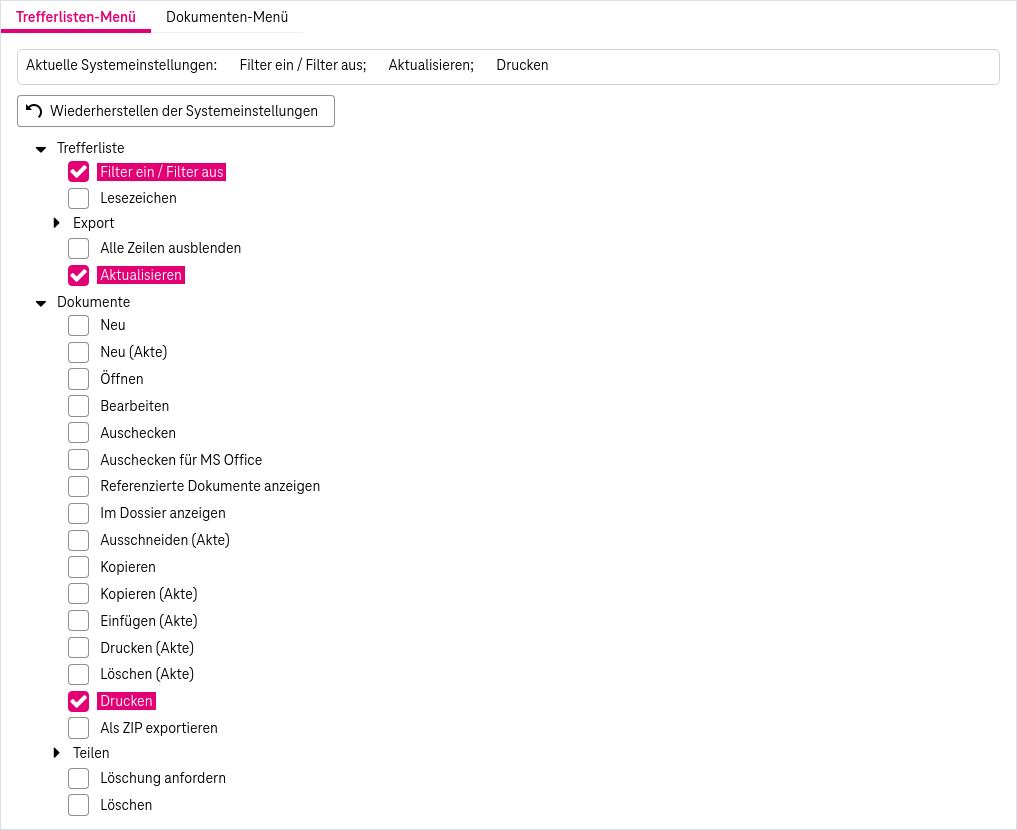Image resolution: width=1017 pixels, height=830 pixels.
Task: Tick Im Dossier anzeigen checkbox
Action: (78, 513)
